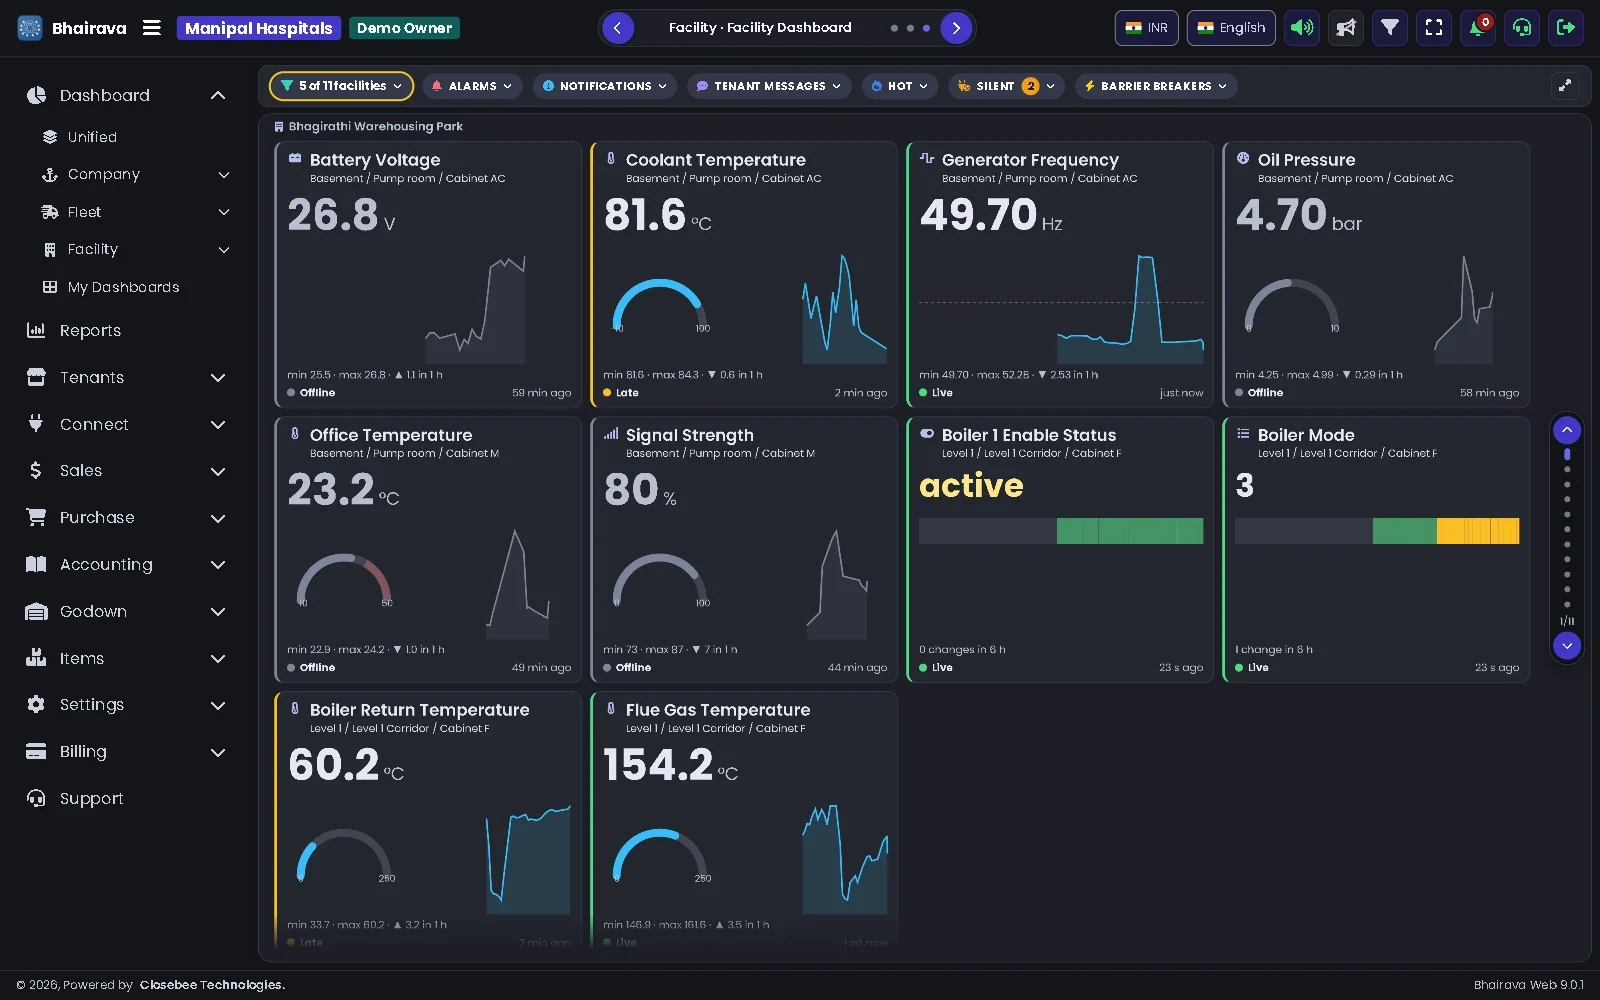The height and width of the screenshot is (1000, 1600).
Task: Expand the Notifications dropdown
Action: click(604, 86)
